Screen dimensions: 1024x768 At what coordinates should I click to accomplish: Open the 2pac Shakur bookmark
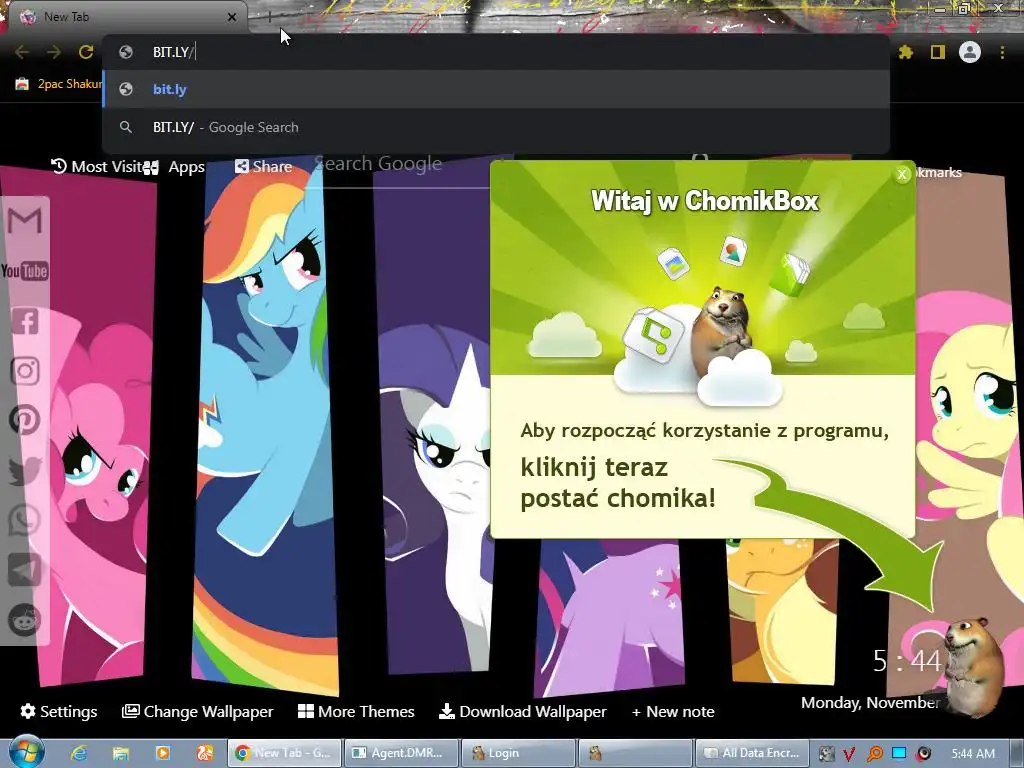click(59, 84)
